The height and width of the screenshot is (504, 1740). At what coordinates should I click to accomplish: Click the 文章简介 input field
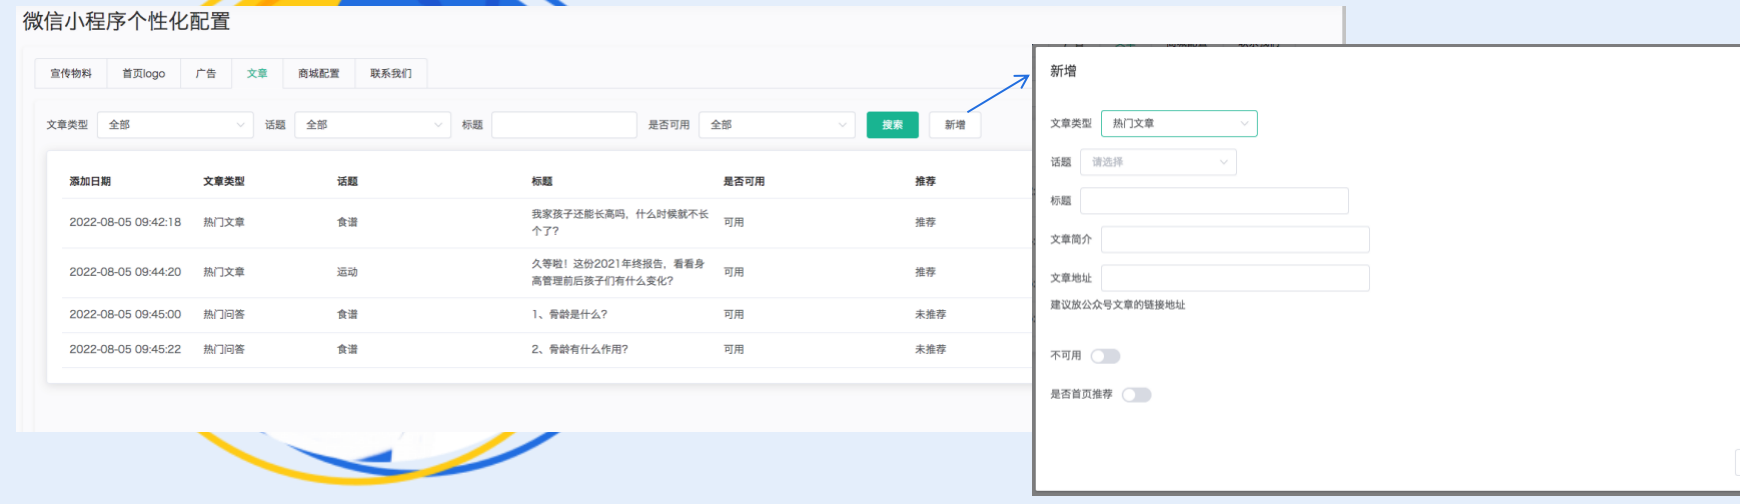coord(1235,240)
